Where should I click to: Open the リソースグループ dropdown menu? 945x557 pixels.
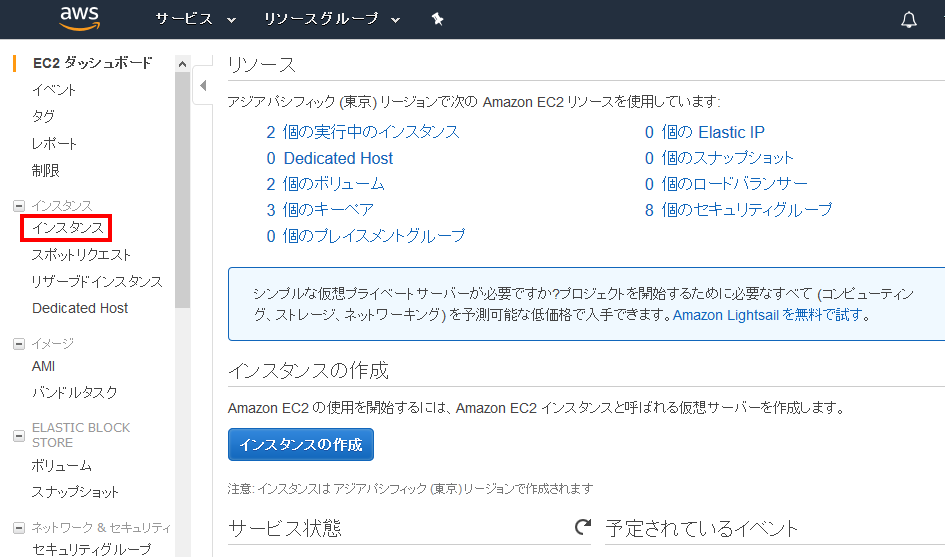click(332, 19)
